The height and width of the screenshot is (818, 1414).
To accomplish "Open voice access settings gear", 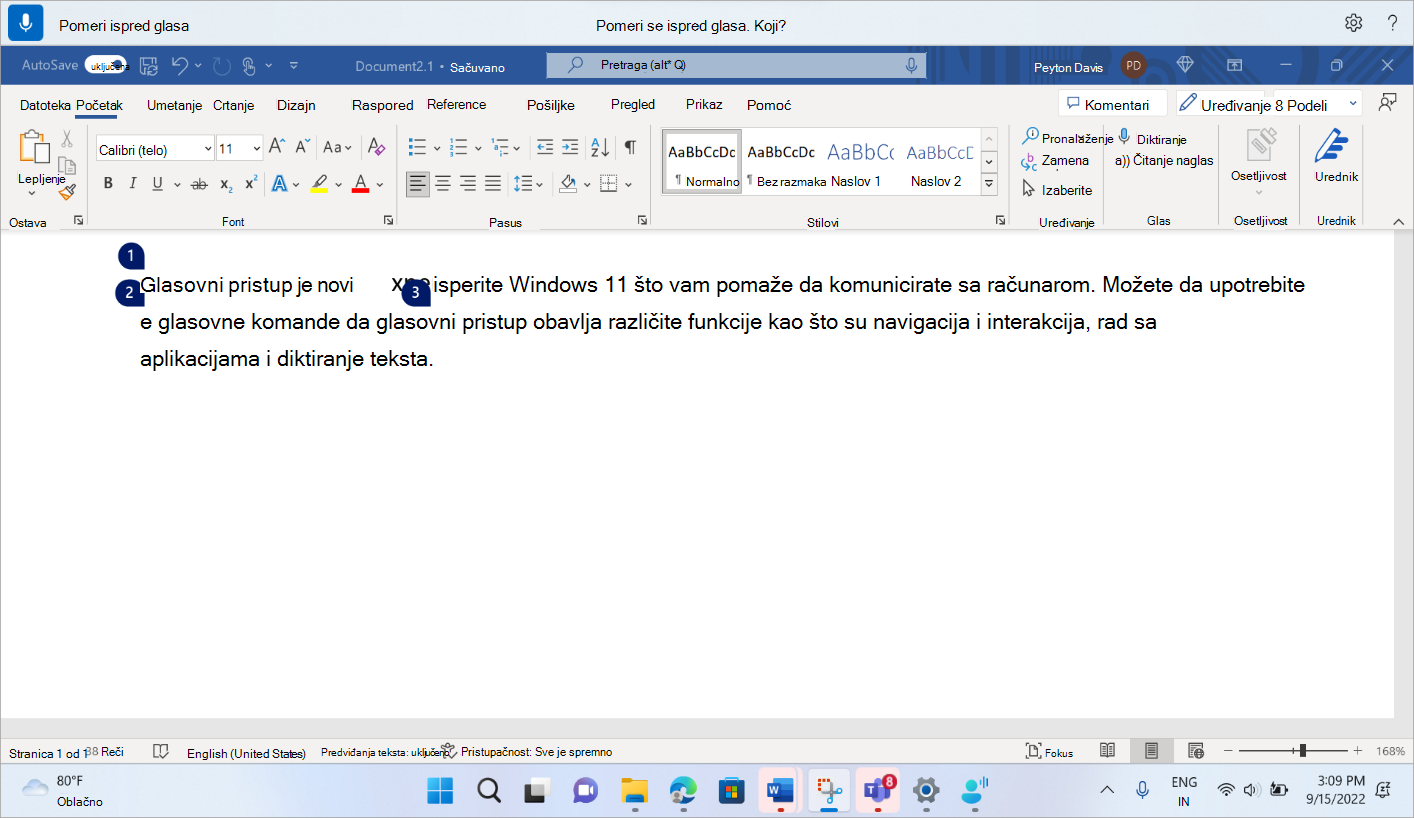I will (1353, 23).
